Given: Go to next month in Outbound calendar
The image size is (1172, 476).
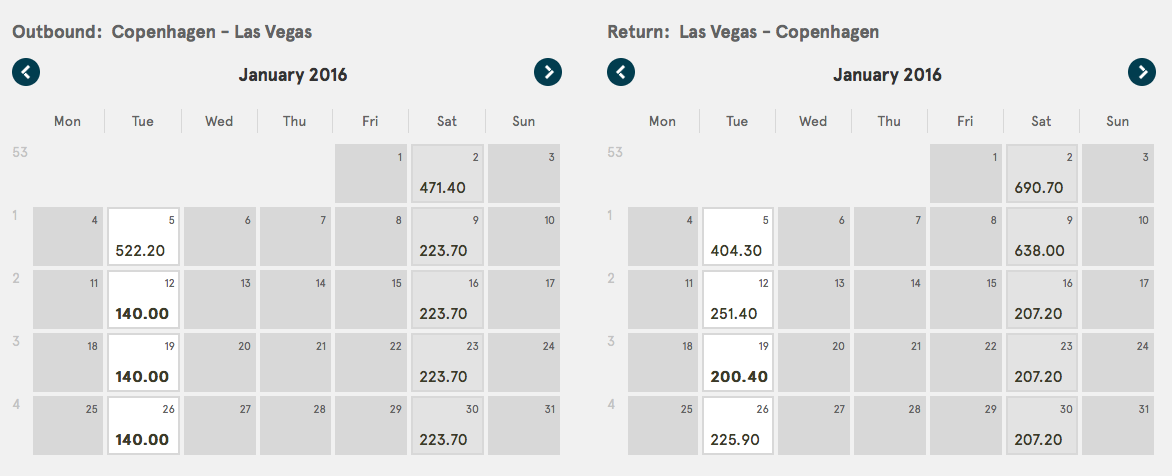Looking at the screenshot, I should coord(548,72).
